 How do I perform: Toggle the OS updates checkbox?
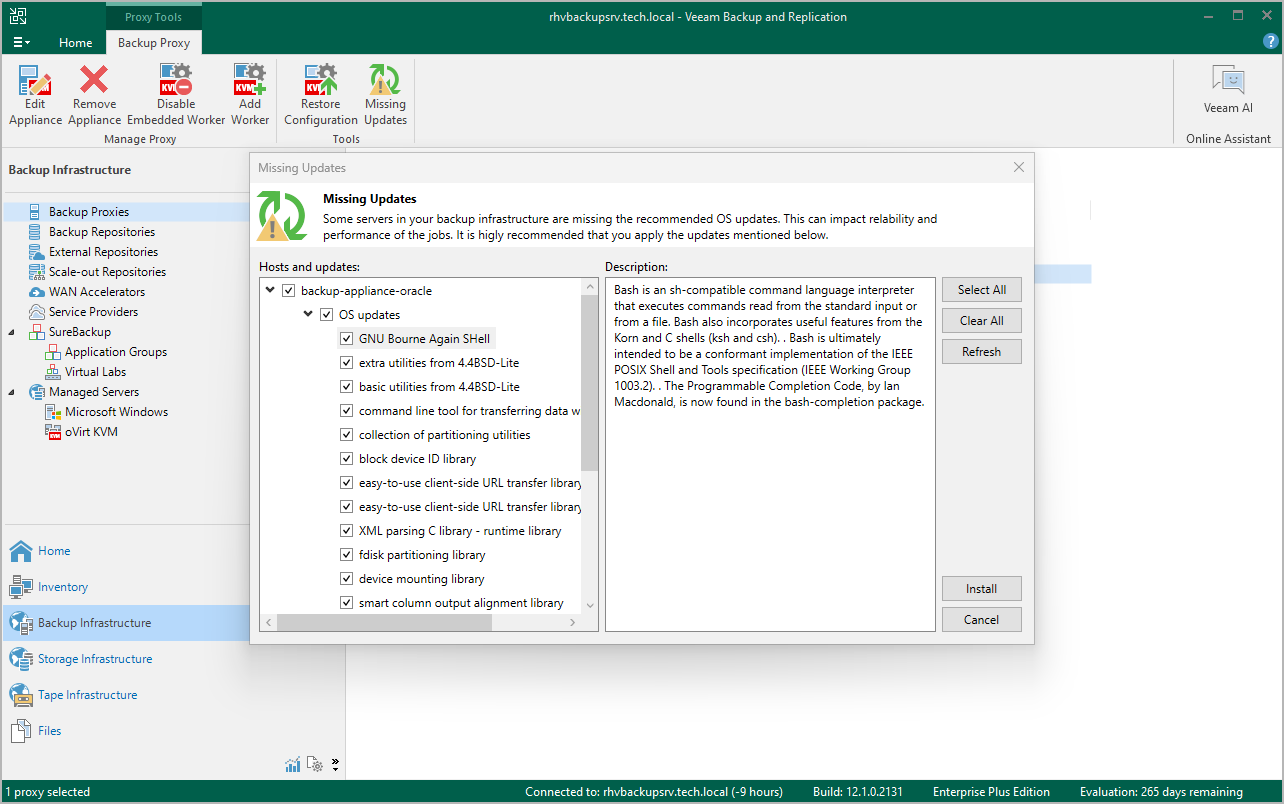[x=326, y=315]
